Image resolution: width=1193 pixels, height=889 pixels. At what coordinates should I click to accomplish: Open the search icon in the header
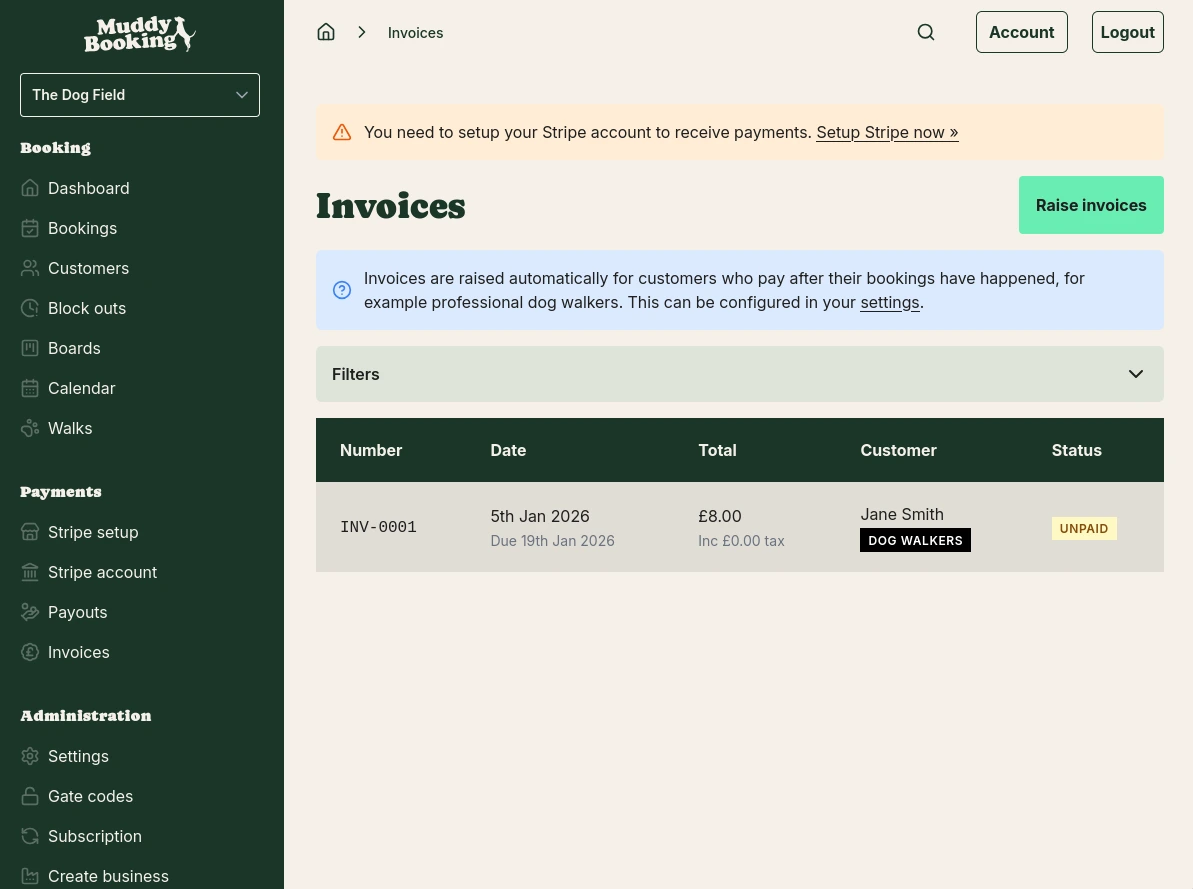(926, 32)
